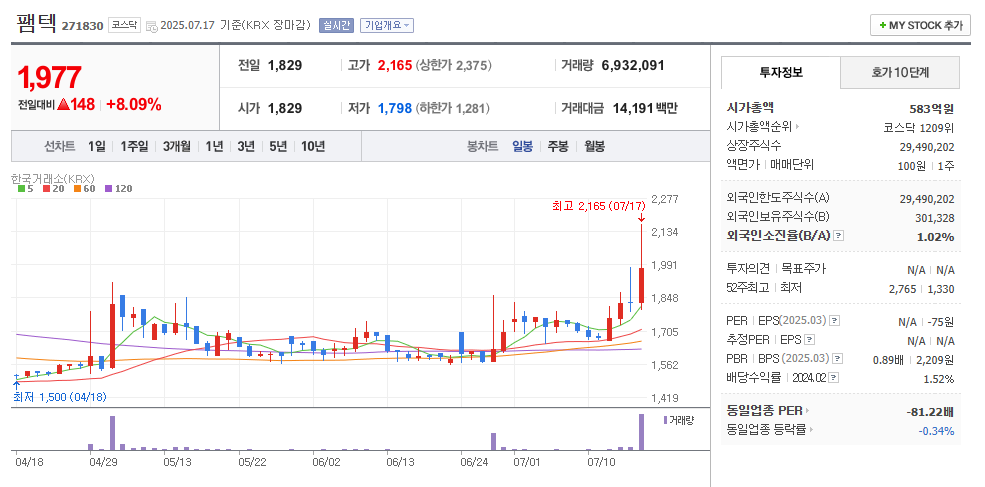Click the 시가총액순위 link

(x=760, y=127)
